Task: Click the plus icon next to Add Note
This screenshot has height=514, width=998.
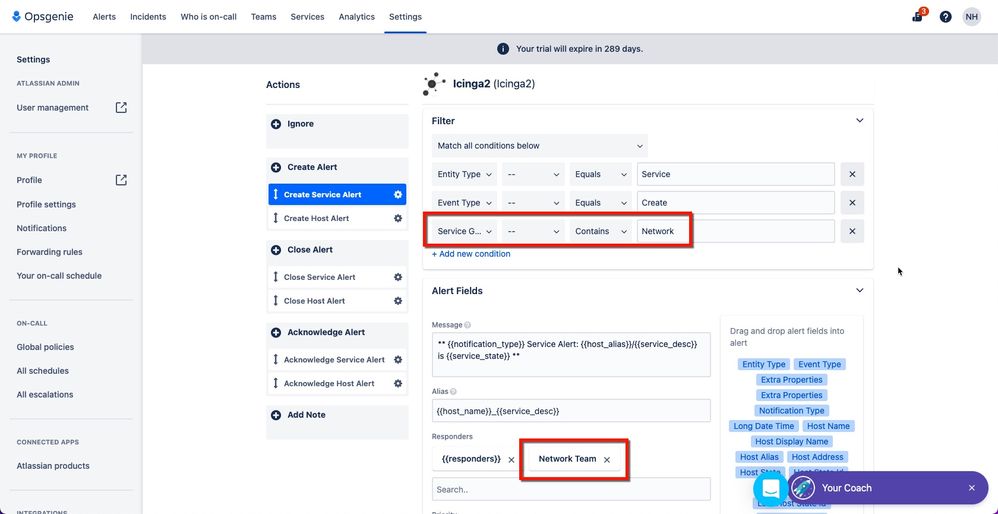Action: pos(276,415)
